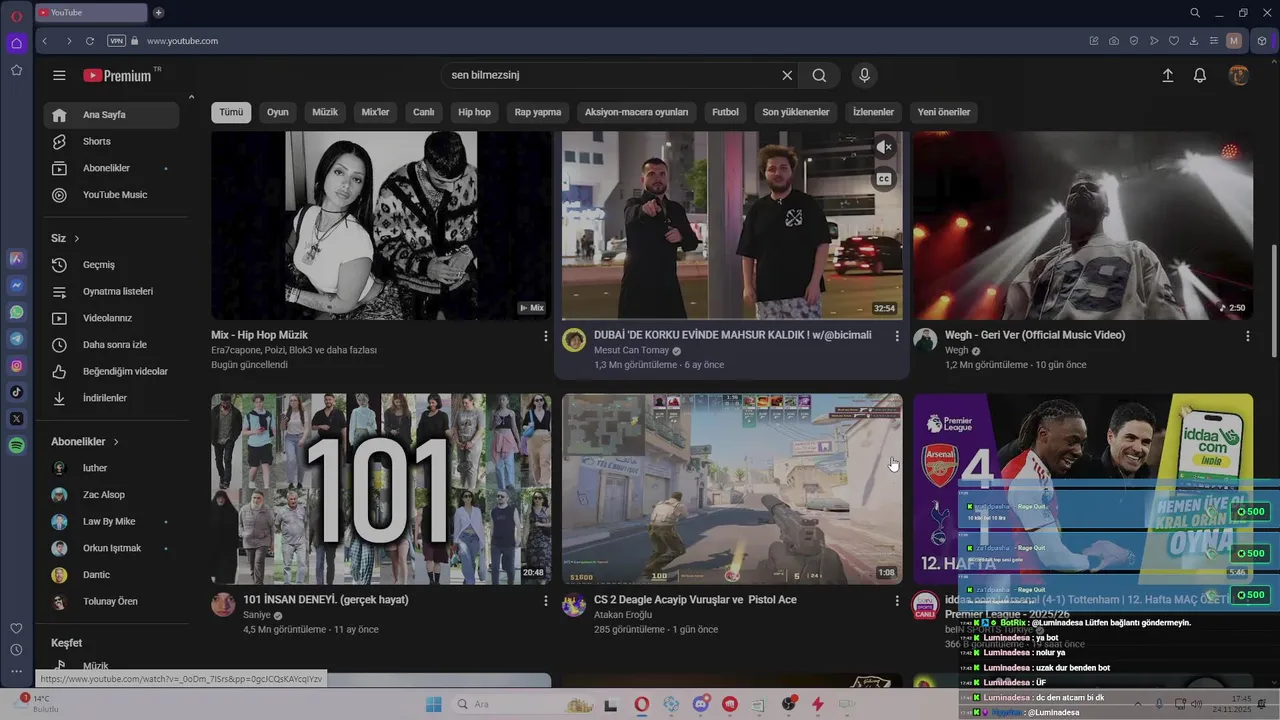The image size is (1280, 720).
Task: Start voice search with the microphone
Action: [x=865, y=75]
